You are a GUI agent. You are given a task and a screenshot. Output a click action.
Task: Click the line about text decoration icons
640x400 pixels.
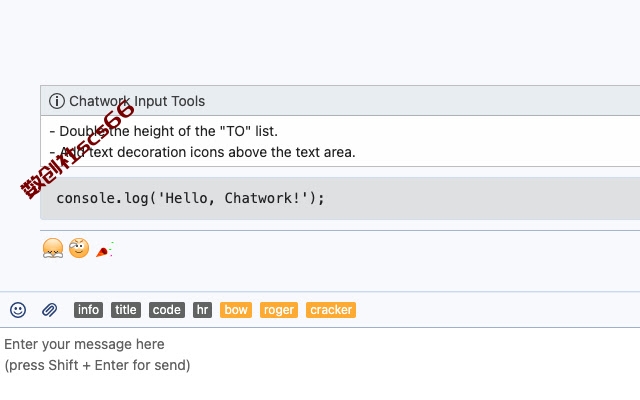[202, 152]
